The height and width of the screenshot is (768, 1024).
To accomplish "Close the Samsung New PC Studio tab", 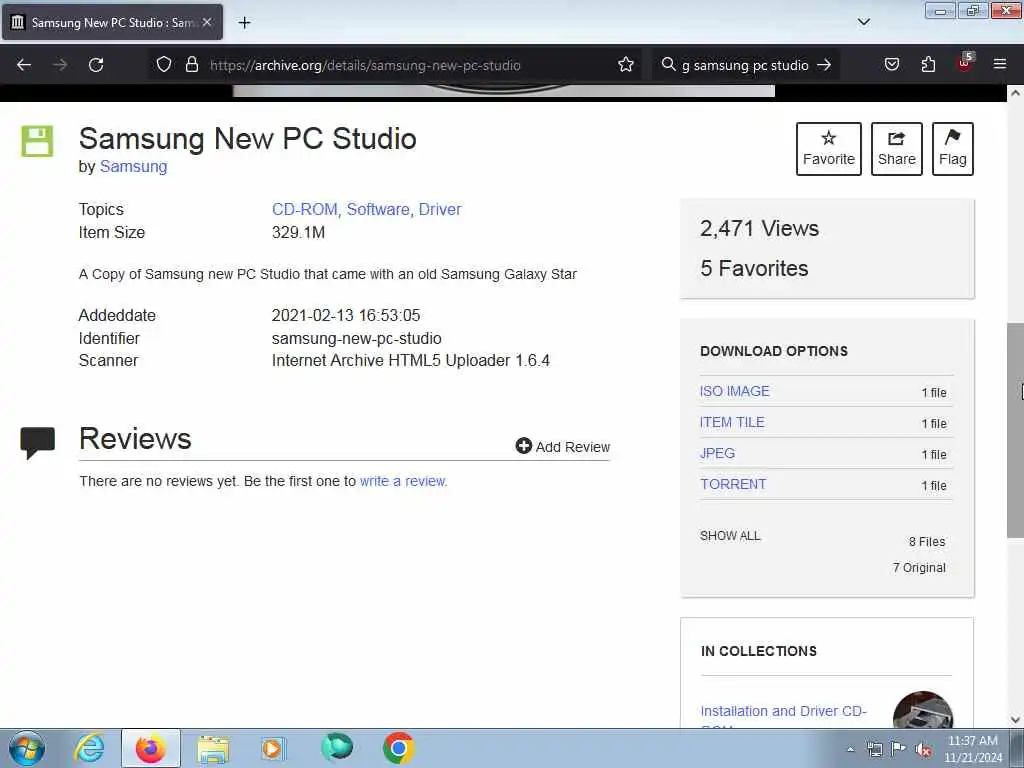I will click(207, 22).
